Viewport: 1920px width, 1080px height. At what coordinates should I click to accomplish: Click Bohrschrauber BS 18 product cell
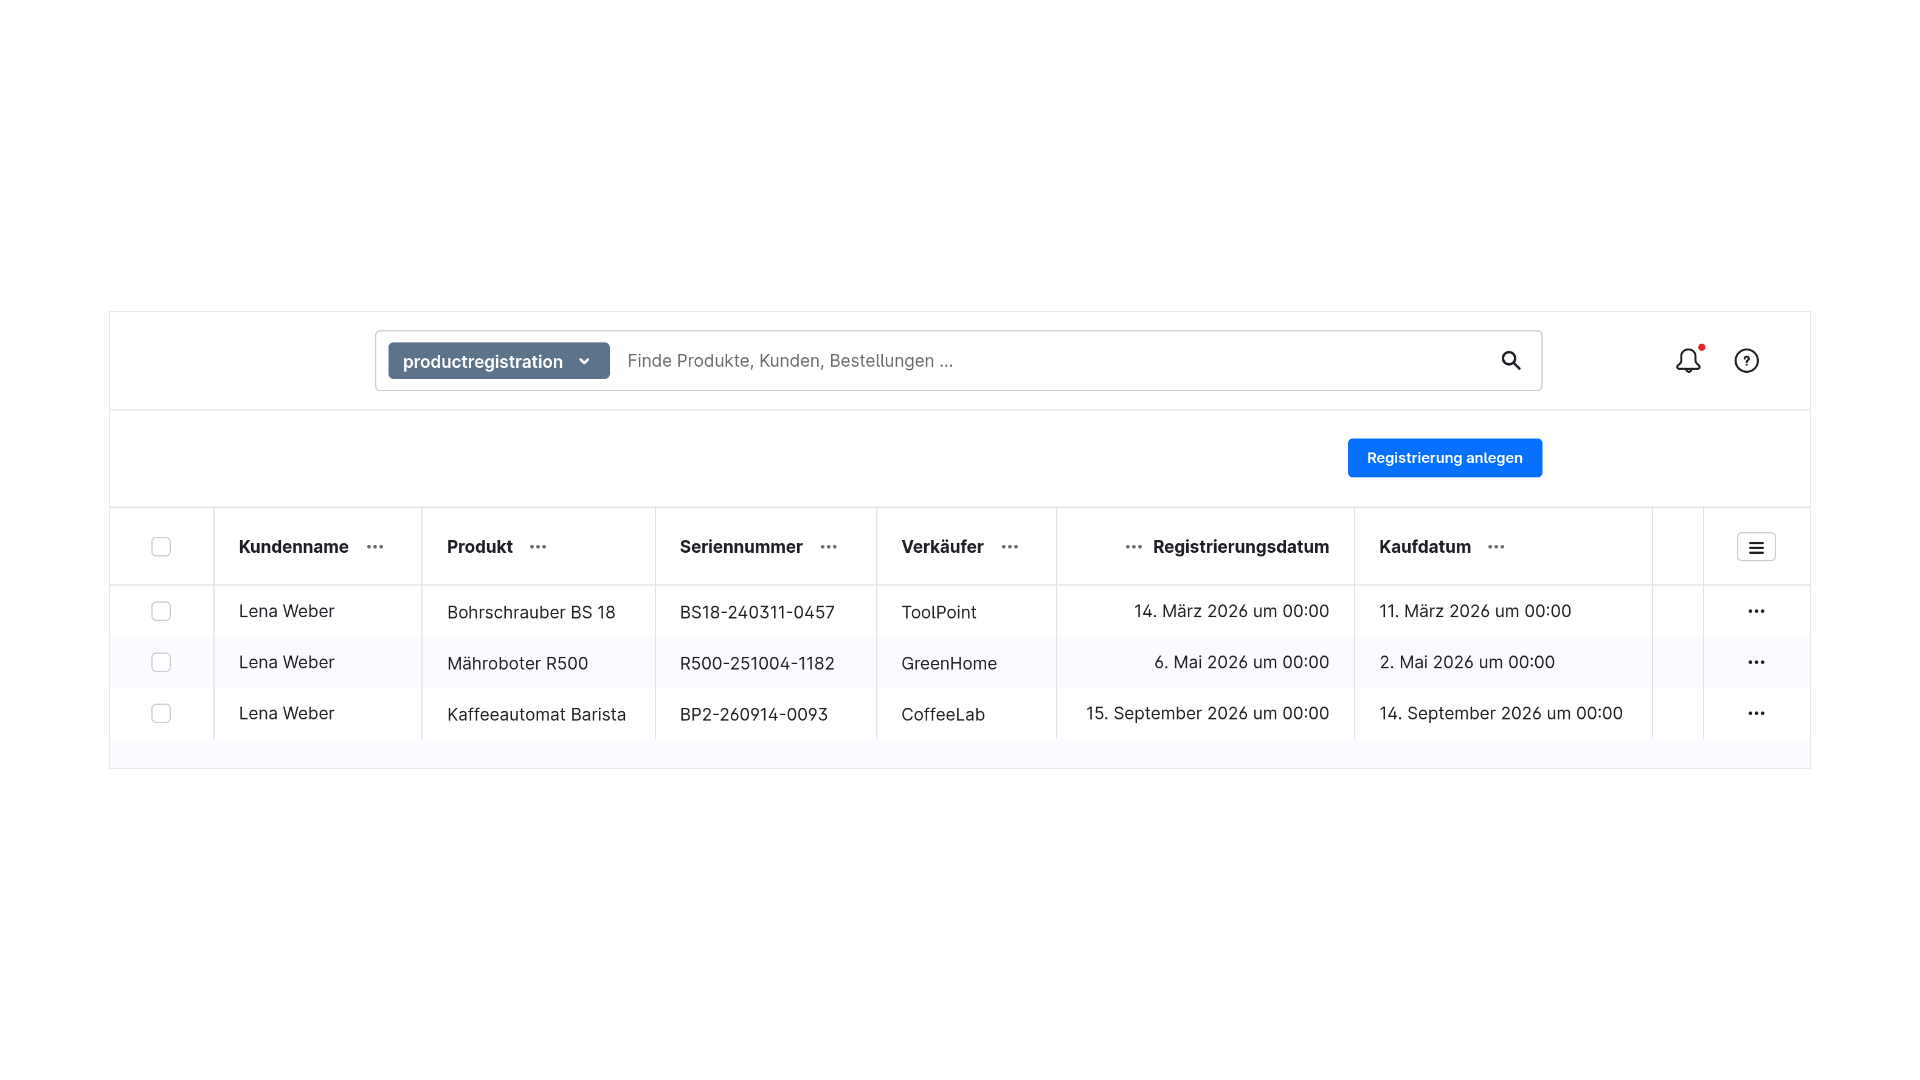(531, 612)
